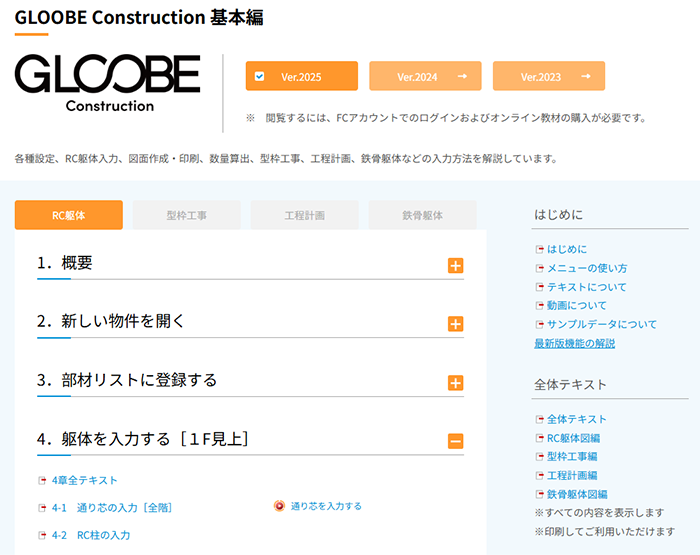Image resolution: width=700 pixels, height=555 pixels.
Task: Expand section 3. 部材リストに登録する plus icon
Action: [455, 383]
